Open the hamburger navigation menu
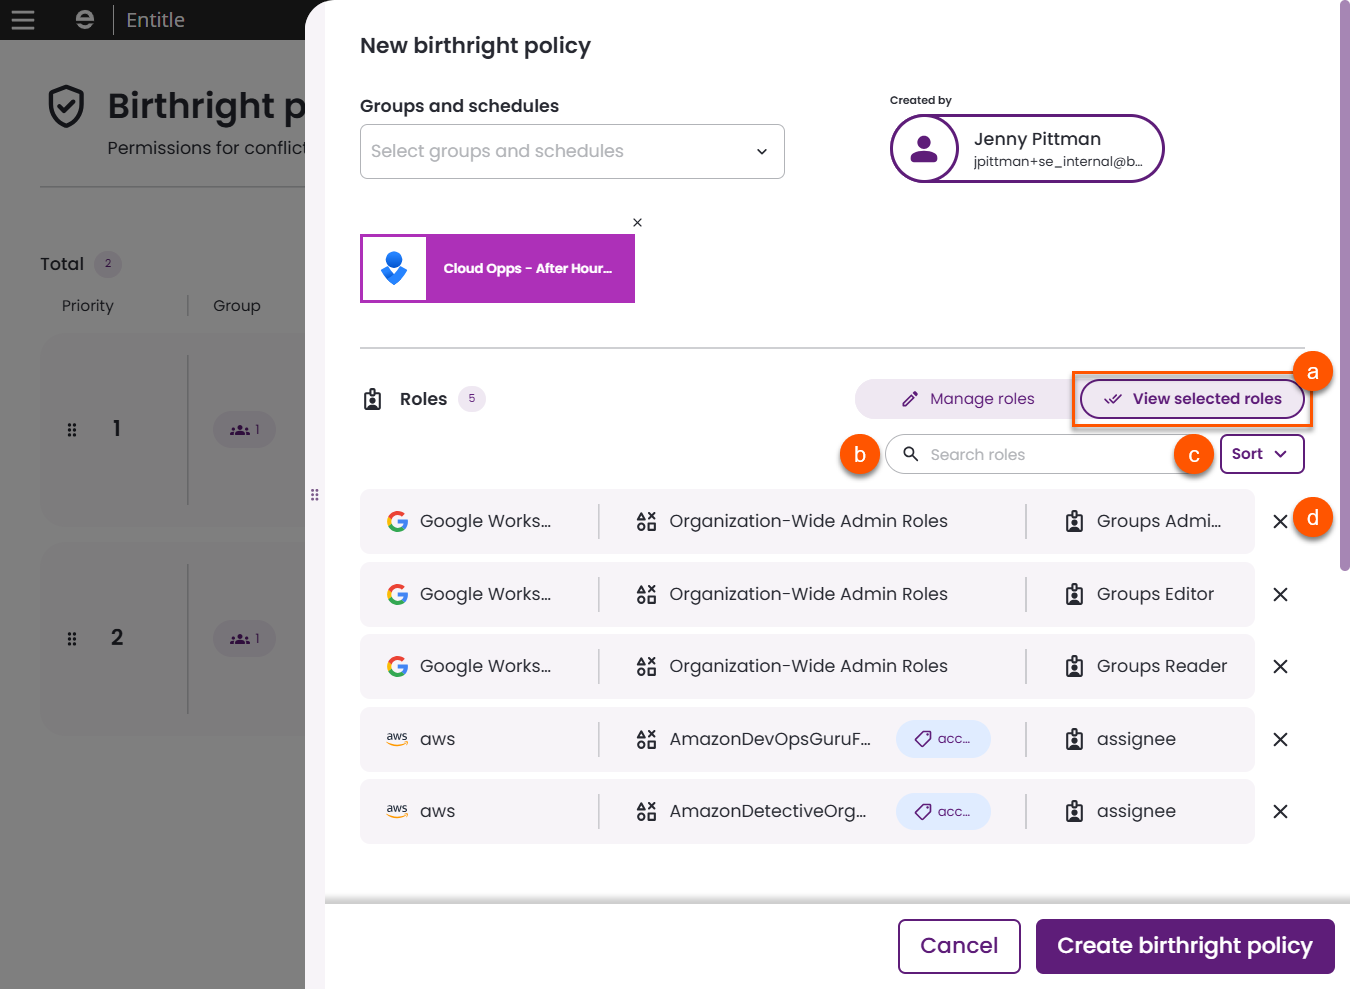Screen dimensions: 1350x989 click(22, 19)
